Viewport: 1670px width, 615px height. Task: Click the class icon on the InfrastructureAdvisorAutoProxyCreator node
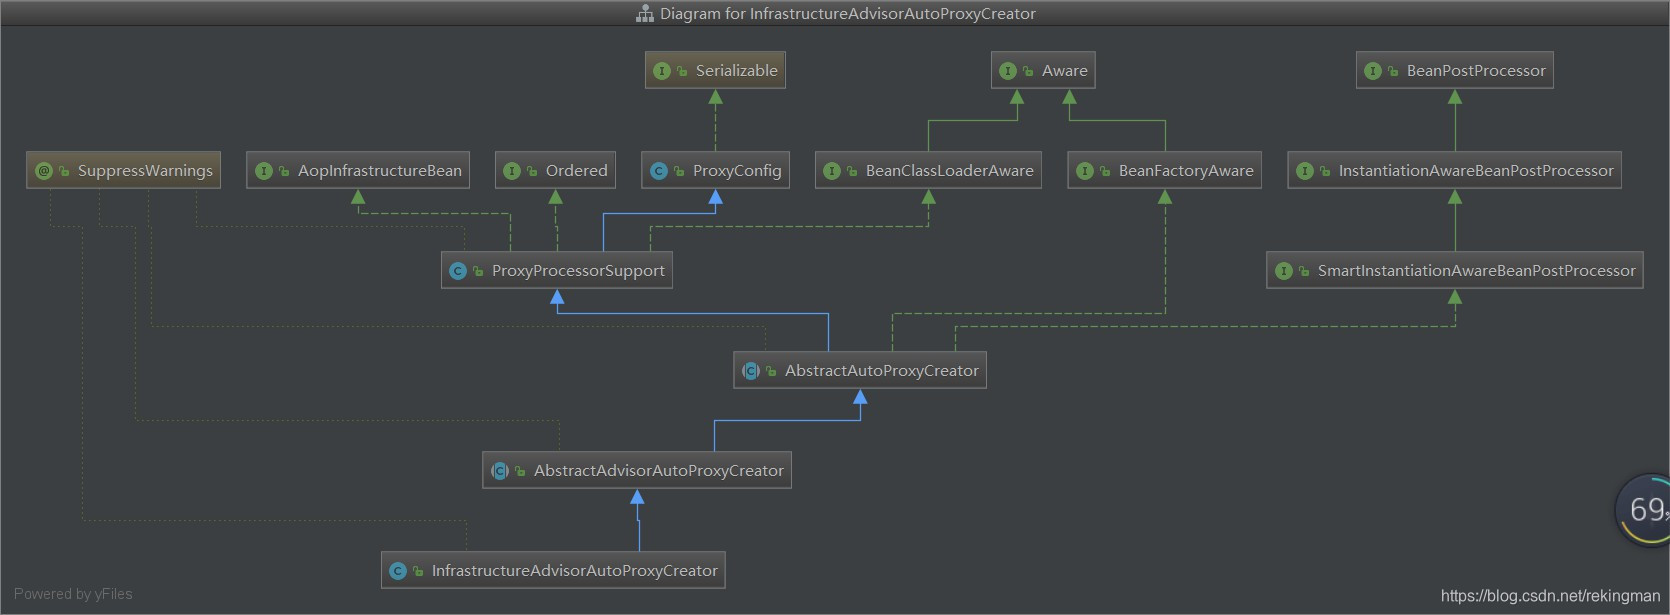[x=397, y=571]
